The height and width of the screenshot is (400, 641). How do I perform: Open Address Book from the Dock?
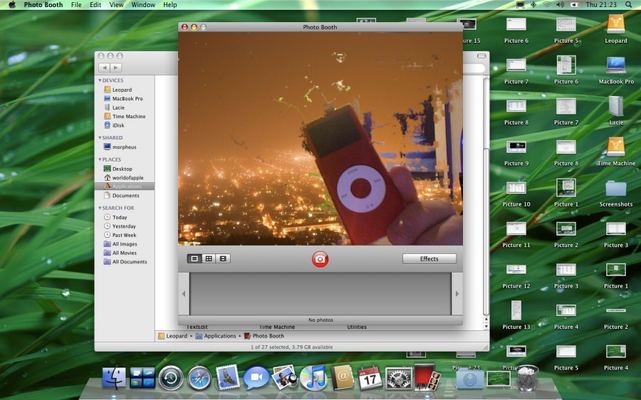(342, 378)
